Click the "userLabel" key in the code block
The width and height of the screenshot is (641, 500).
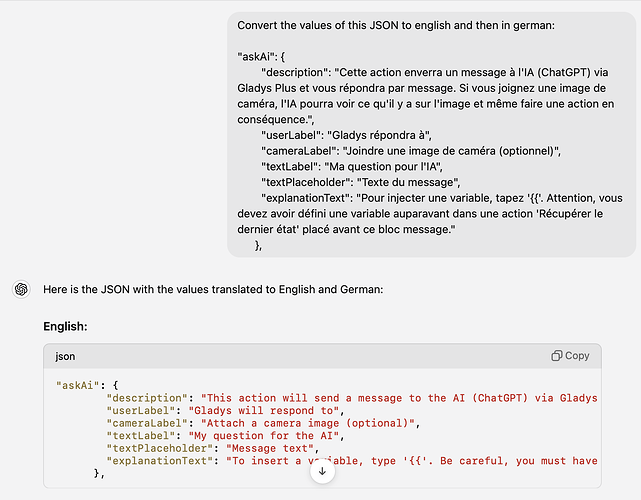[141, 411]
